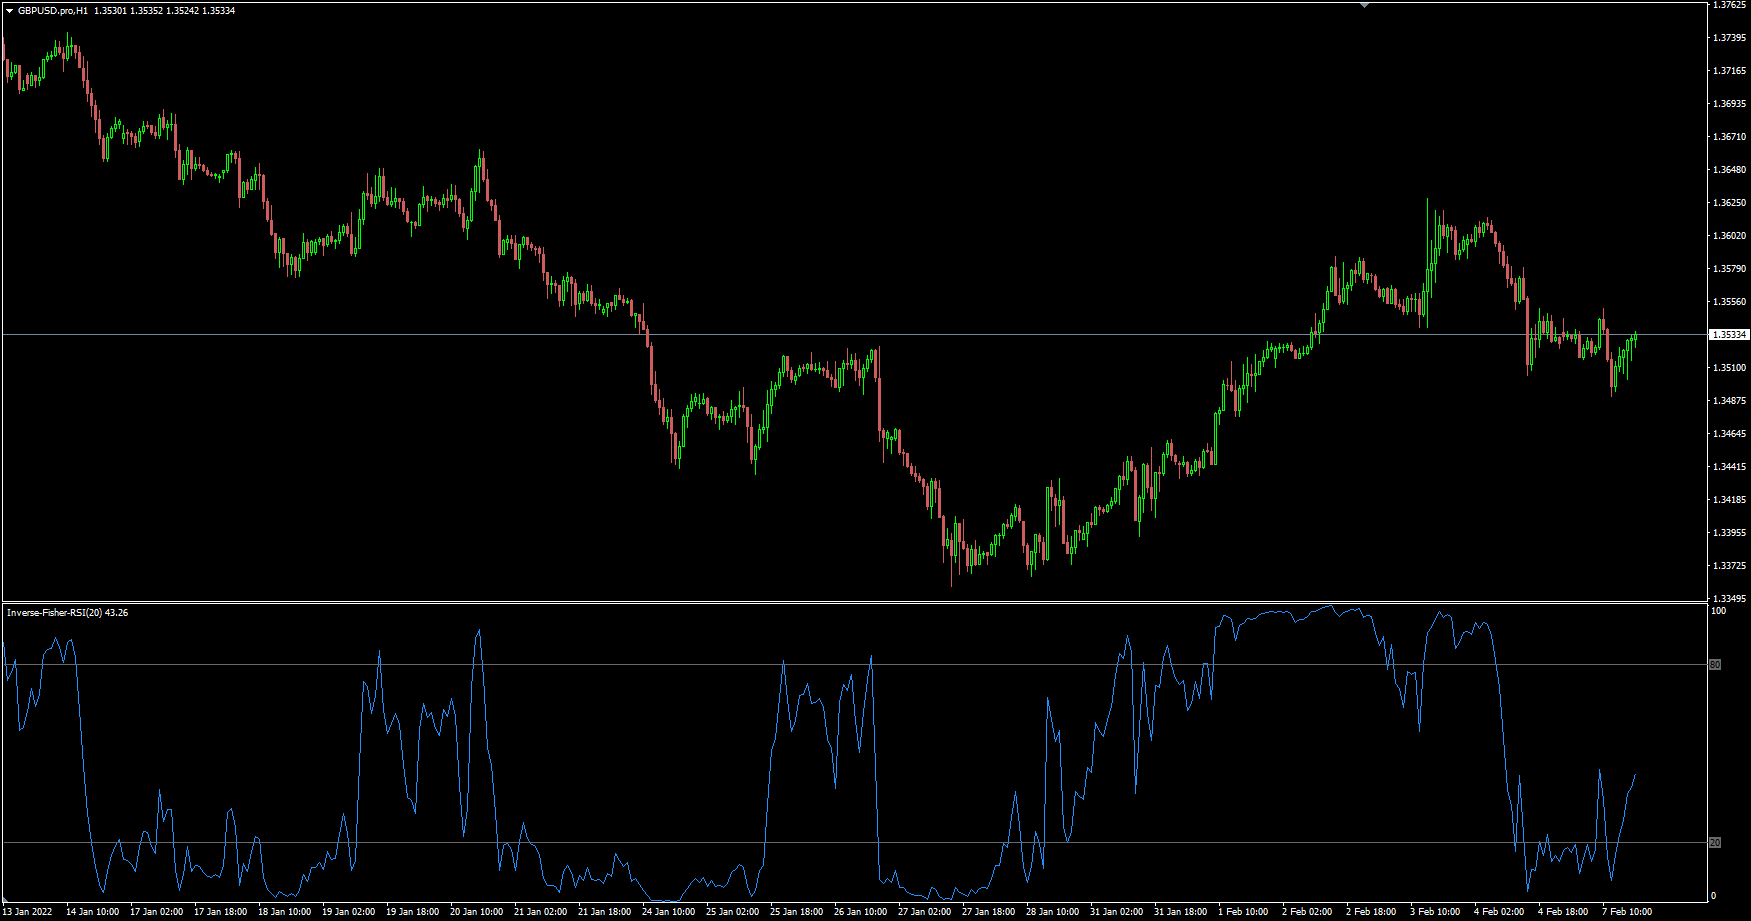Viewport: 1751px width, 921px height.
Task: Click the GBPUSD.pro,H1 chart title
Action: tap(50, 10)
